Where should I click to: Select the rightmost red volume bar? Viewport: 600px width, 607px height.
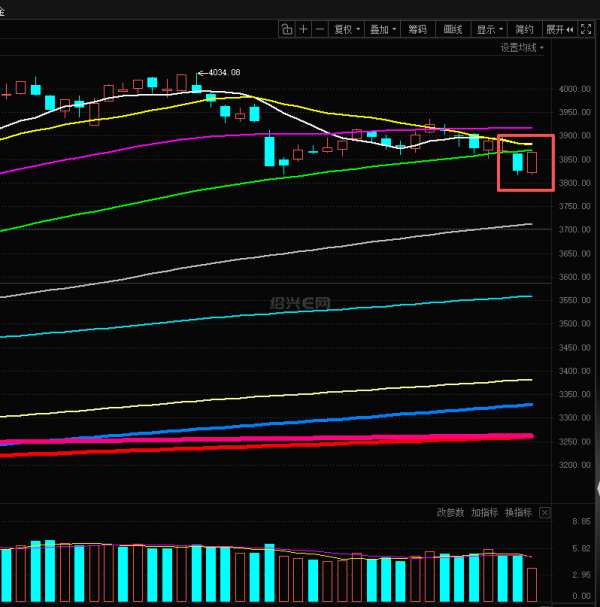(532, 583)
